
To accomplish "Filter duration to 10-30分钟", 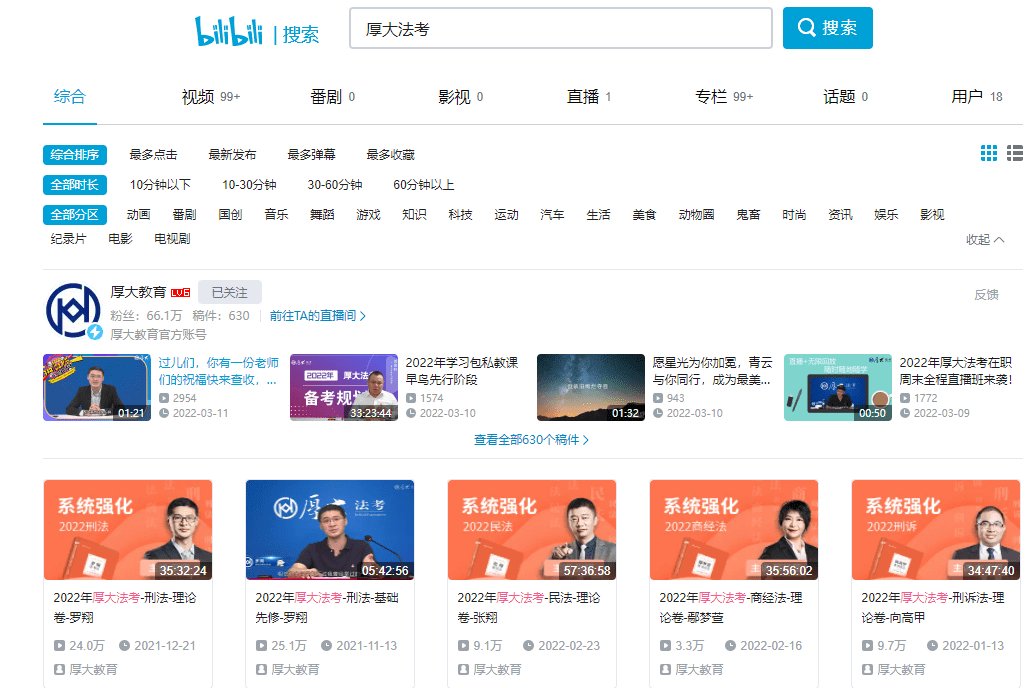I will pyautogui.click(x=249, y=185).
